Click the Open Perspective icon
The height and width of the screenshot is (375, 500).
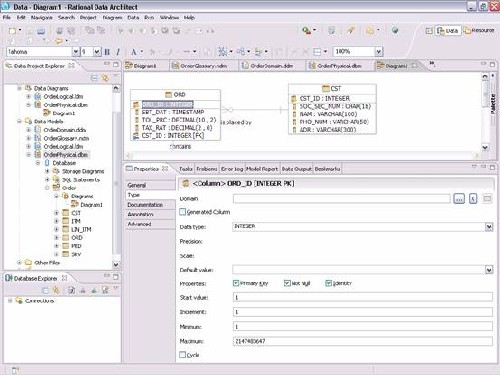click(429, 31)
